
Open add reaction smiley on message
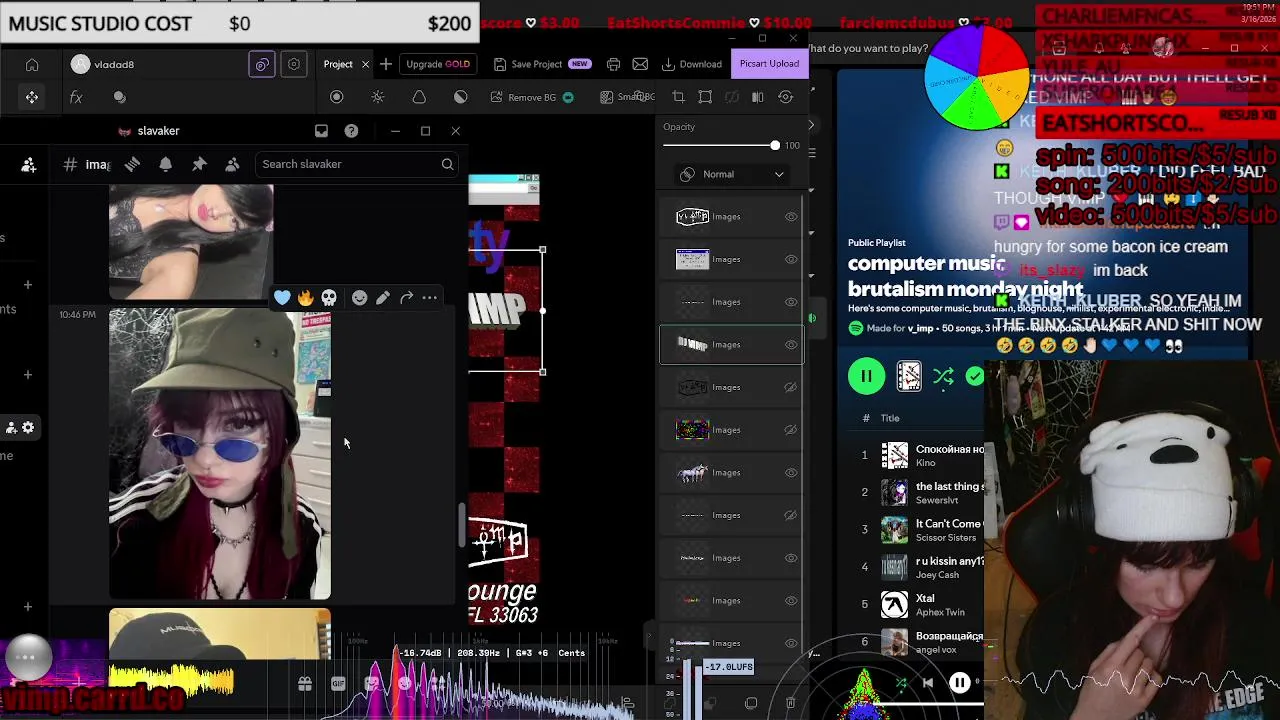pos(359,297)
